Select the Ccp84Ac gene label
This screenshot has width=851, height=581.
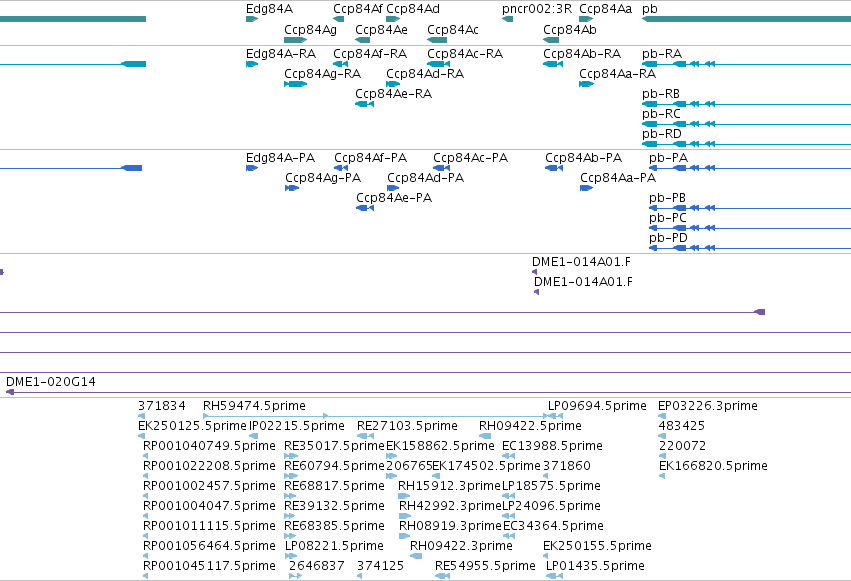[453, 29]
